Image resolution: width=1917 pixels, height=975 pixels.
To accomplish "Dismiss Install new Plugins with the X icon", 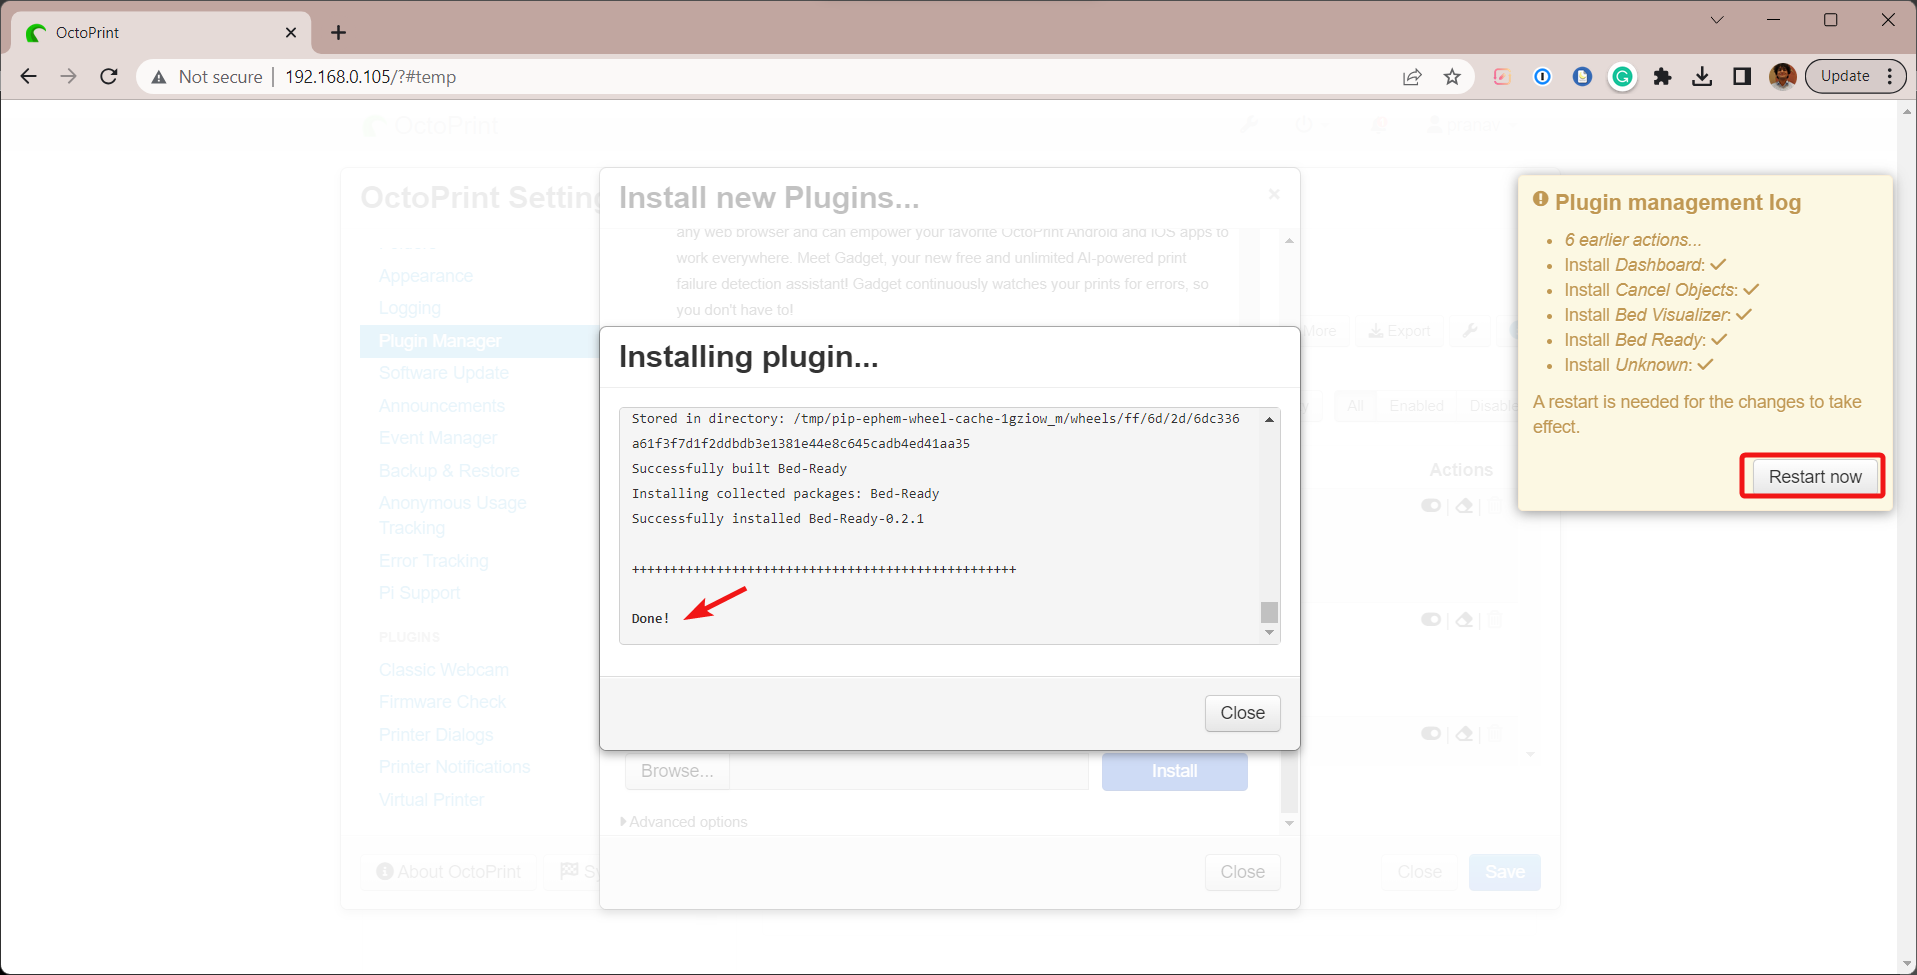I will point(1274,194).
